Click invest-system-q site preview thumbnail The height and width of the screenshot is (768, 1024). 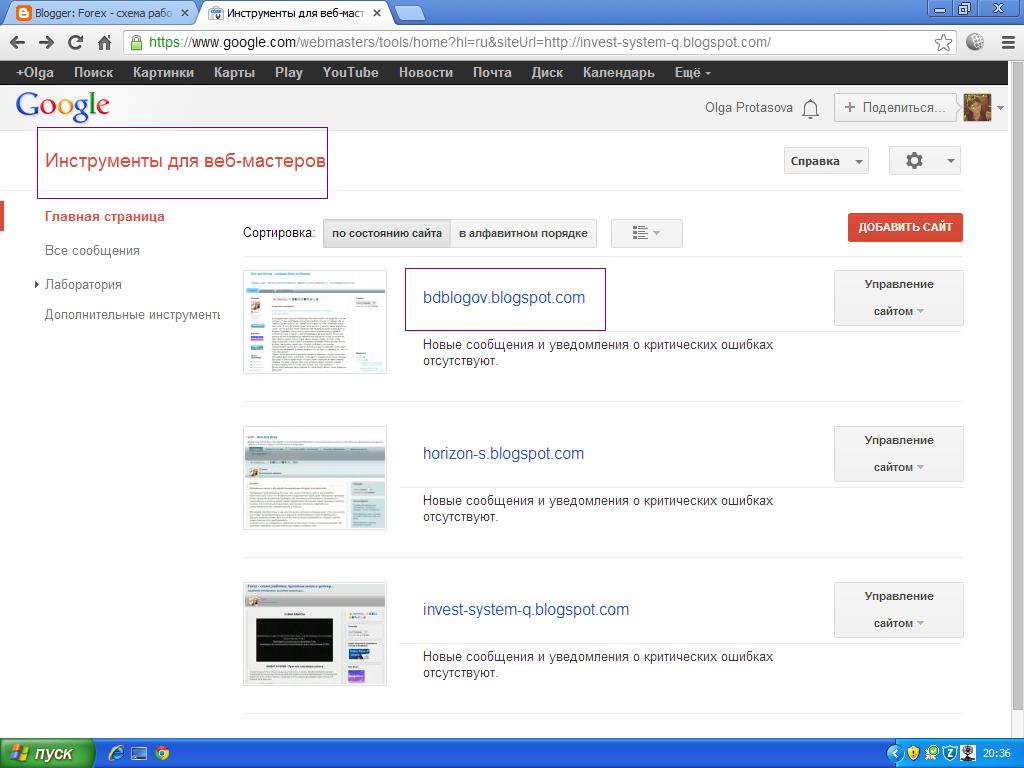315,634
